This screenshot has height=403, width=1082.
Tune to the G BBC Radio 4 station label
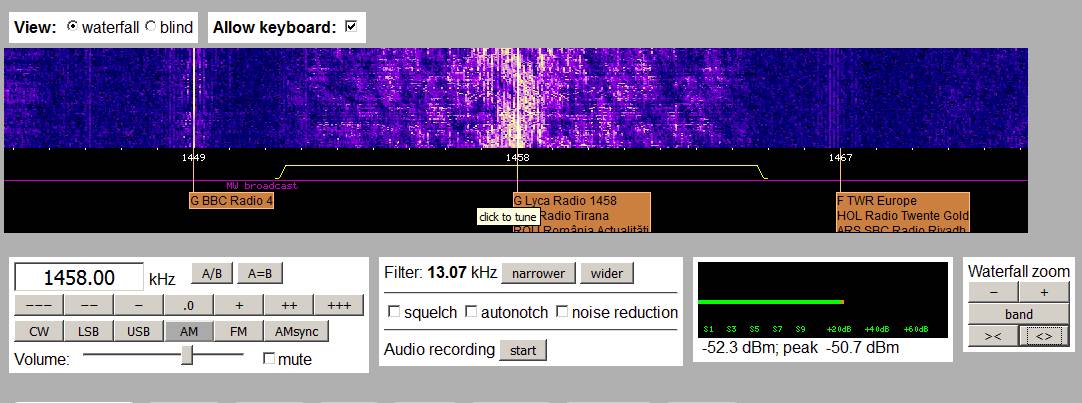pos(232,200)
